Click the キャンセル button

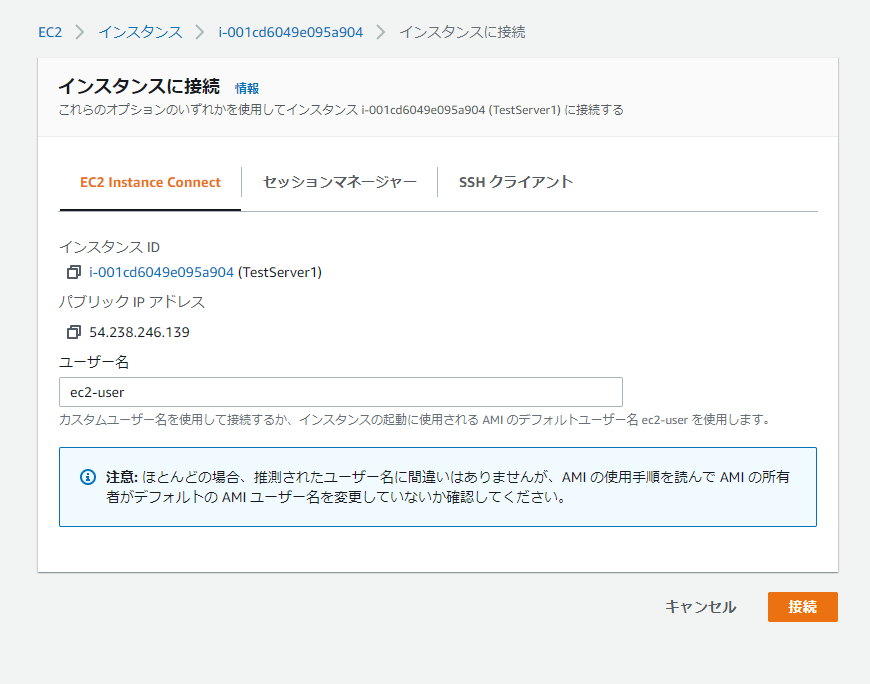tap(700, 607)
